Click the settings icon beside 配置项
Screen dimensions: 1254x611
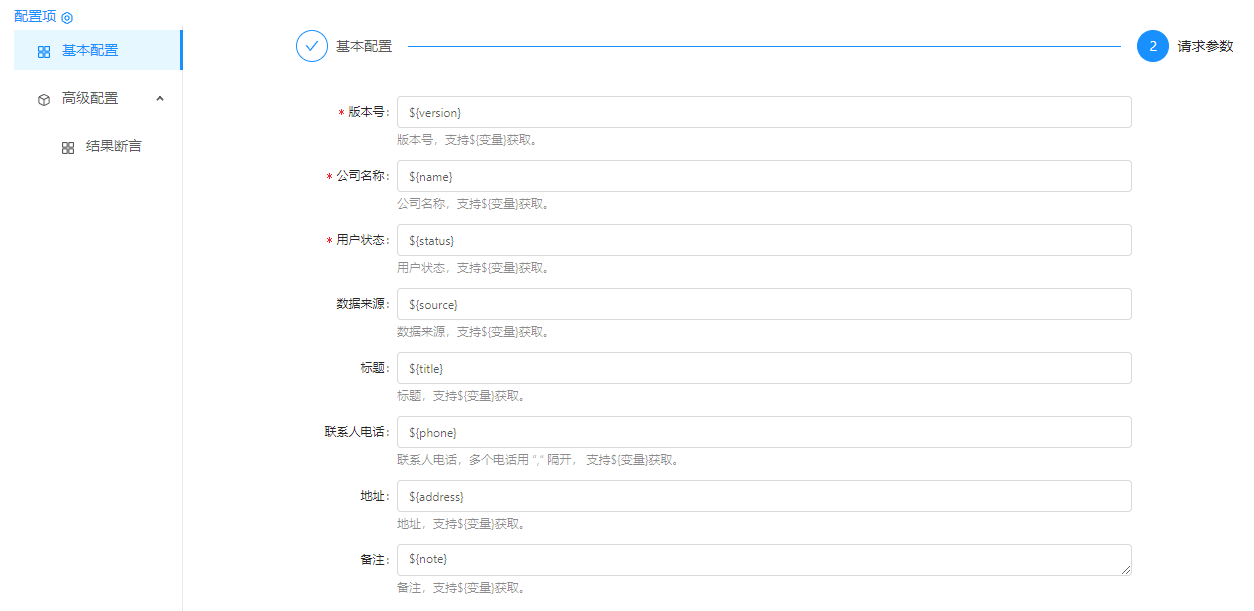67,18
